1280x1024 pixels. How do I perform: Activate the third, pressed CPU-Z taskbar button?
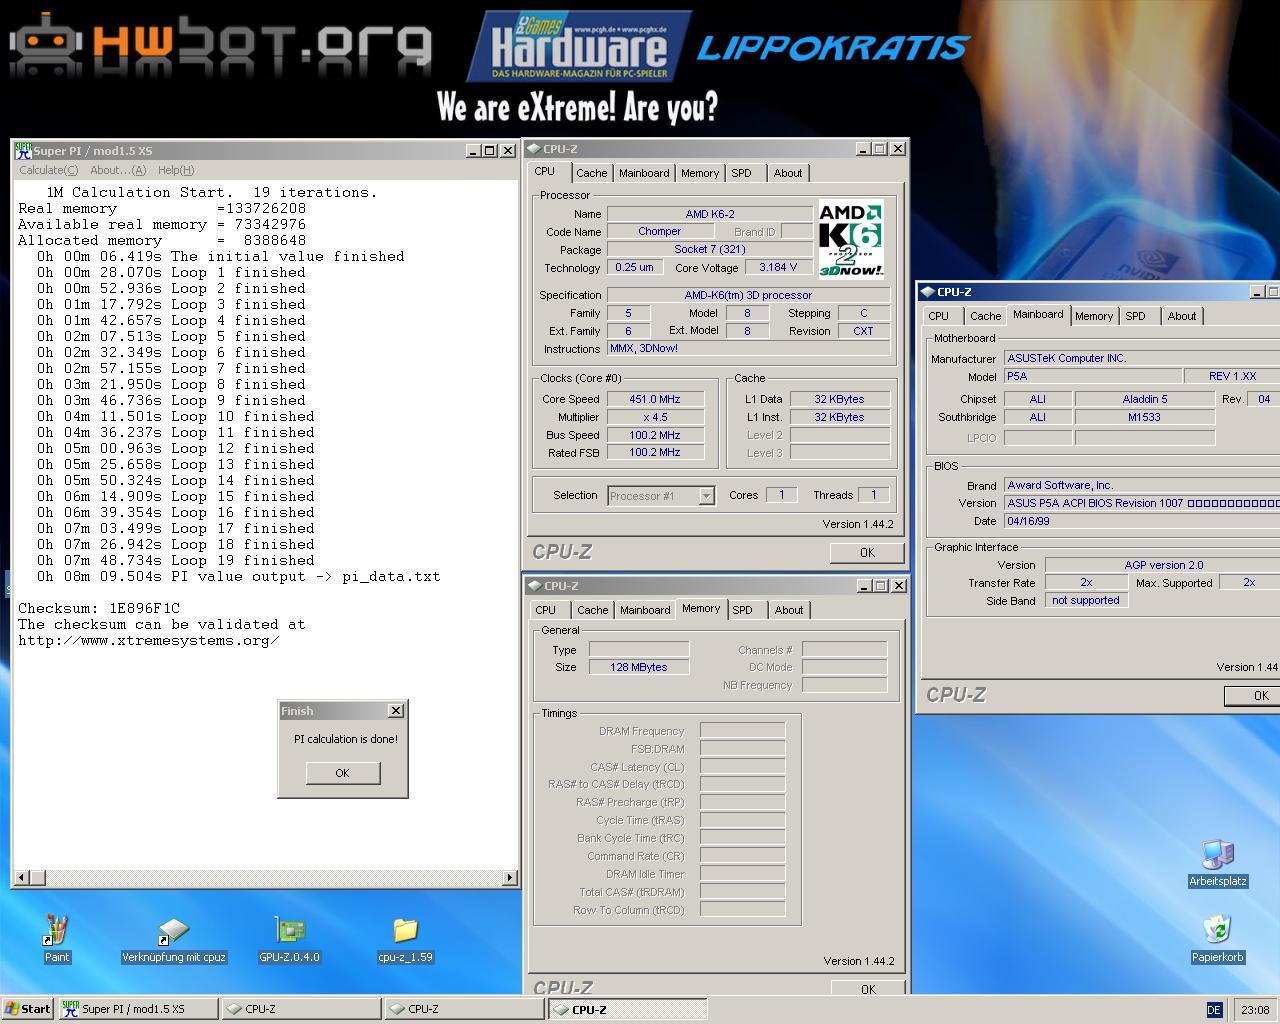628,1009
